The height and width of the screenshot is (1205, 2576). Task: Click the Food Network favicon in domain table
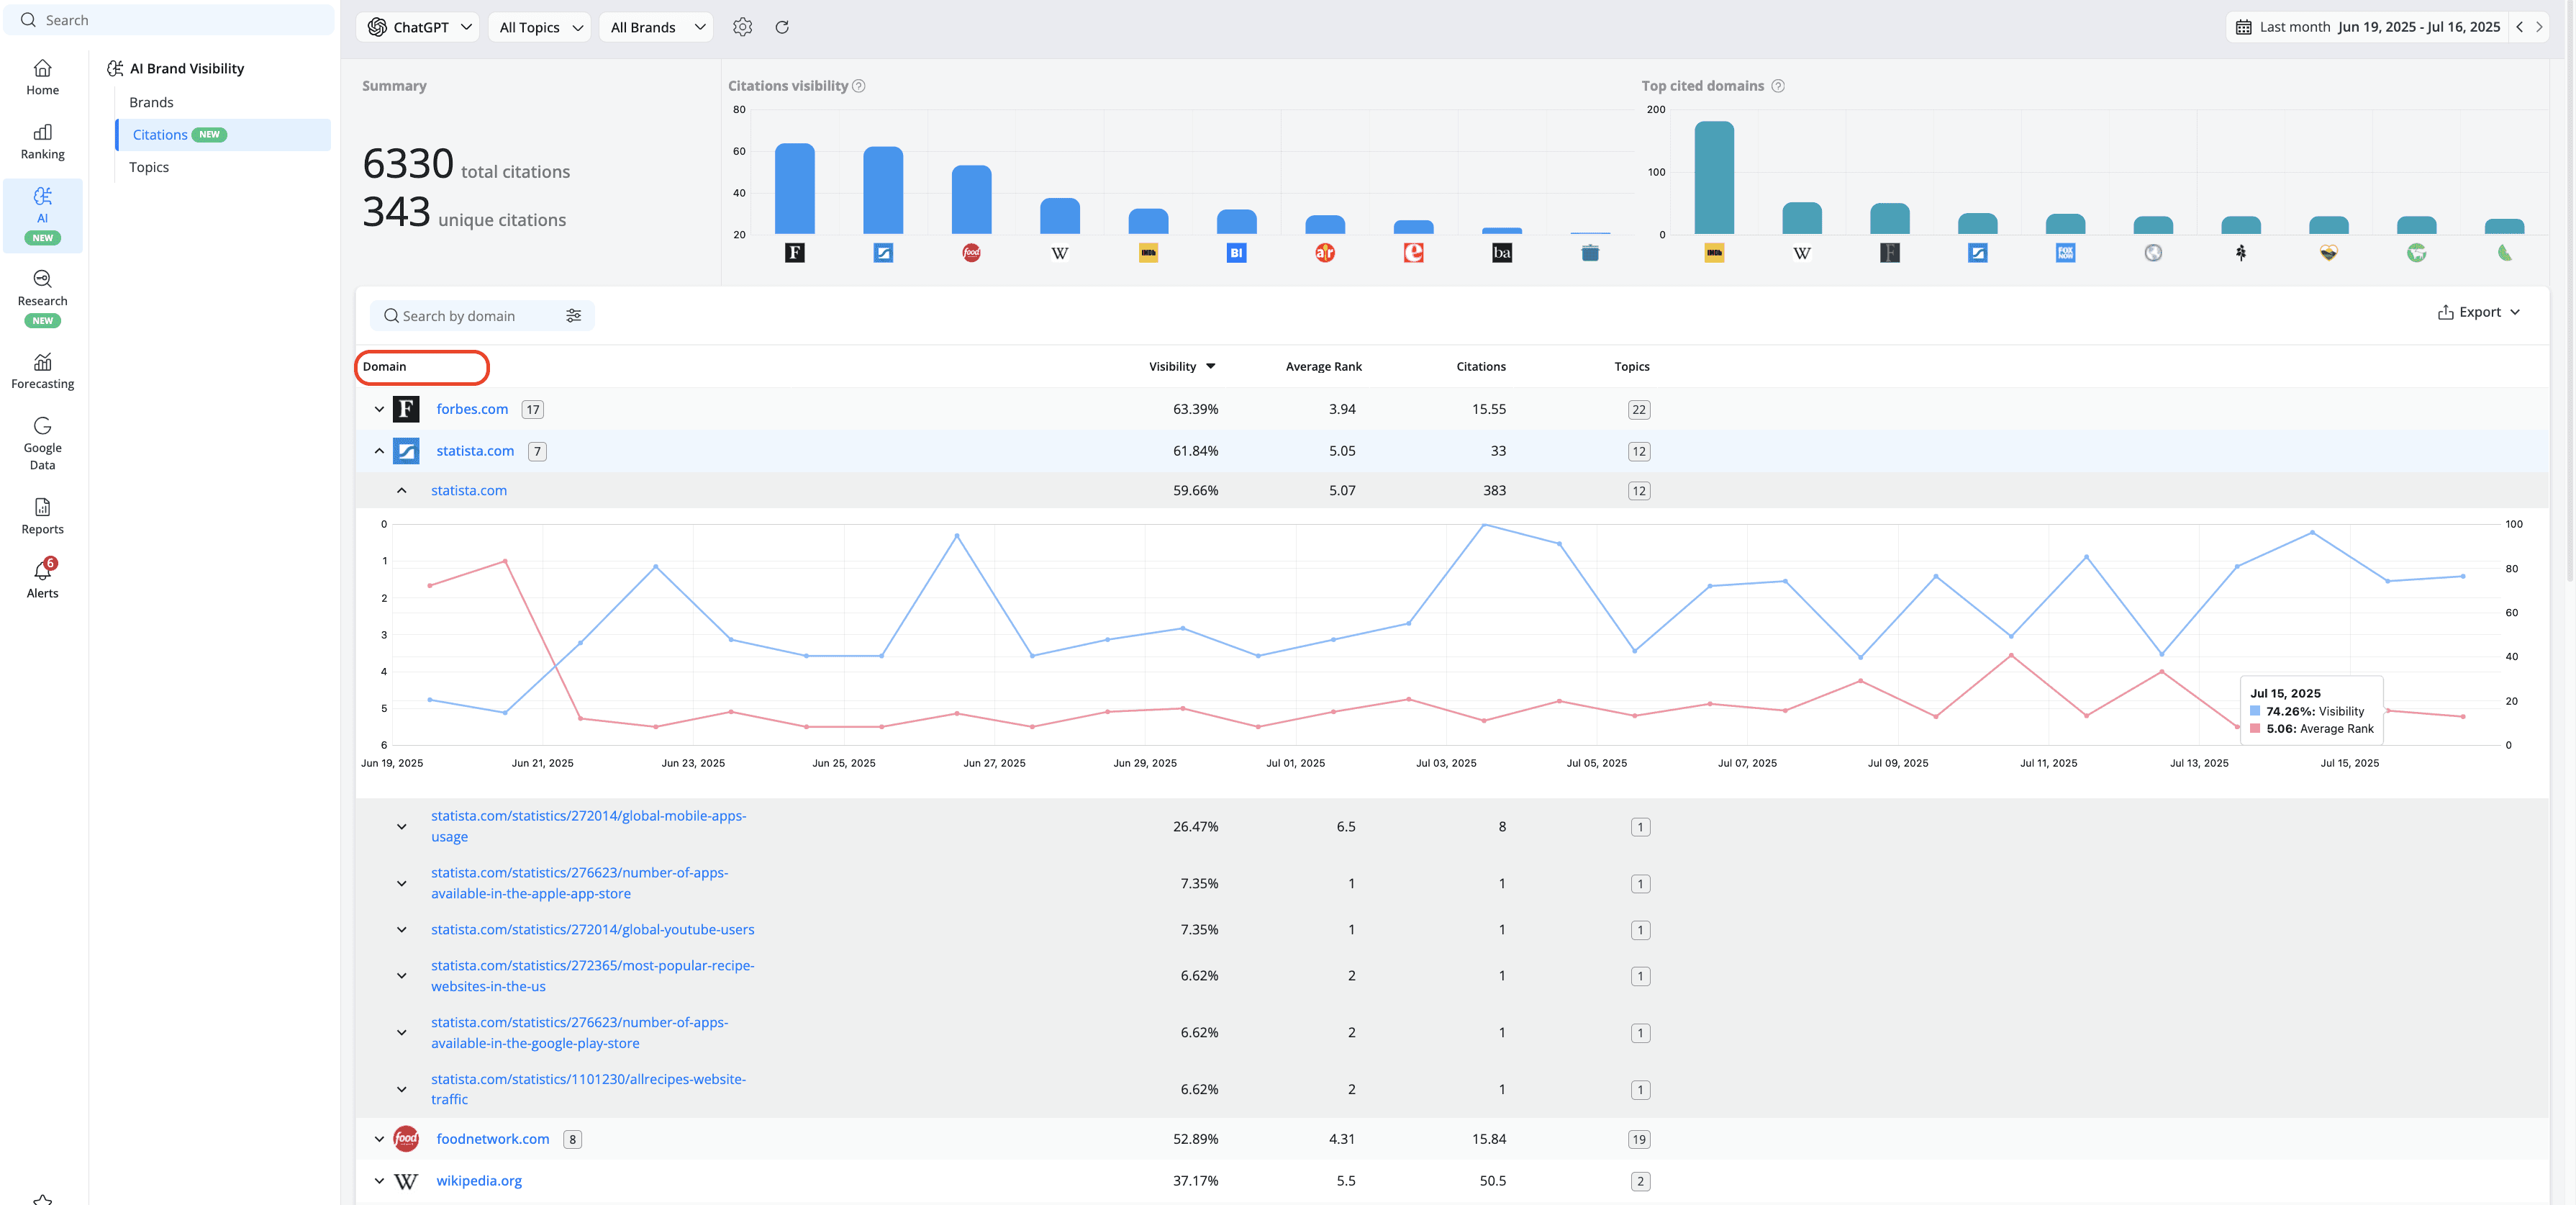pyautogui.click(x=406, y=1139)
